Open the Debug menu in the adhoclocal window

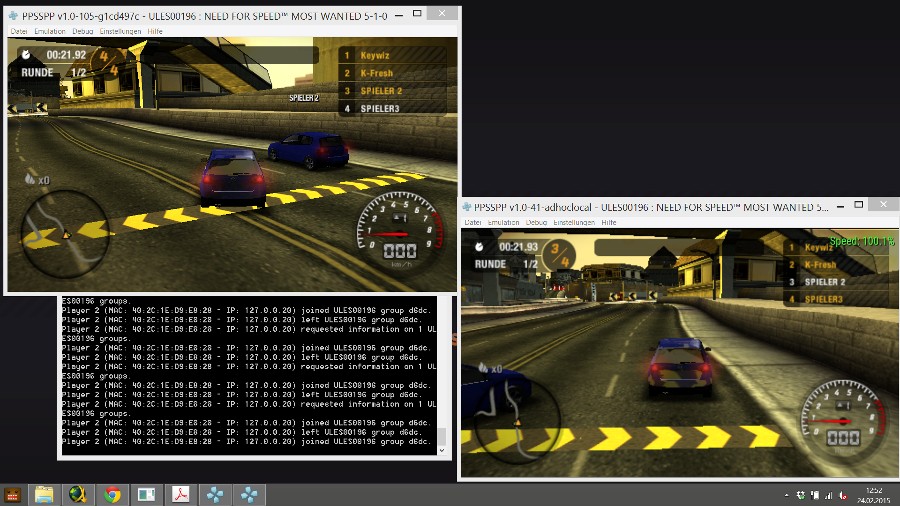pos(537,222)
